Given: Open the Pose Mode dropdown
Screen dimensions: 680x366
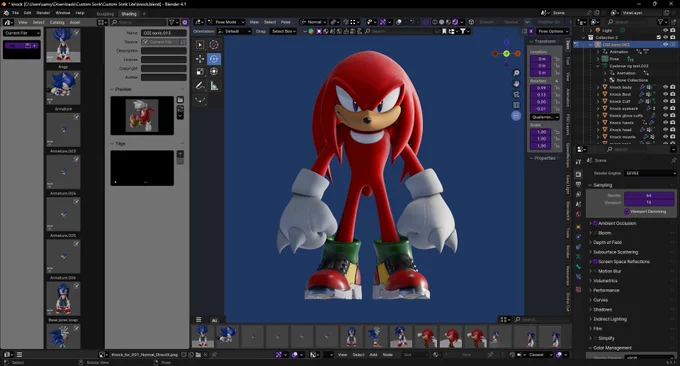Looking at the screenshot, I should [x=226, y=22].
